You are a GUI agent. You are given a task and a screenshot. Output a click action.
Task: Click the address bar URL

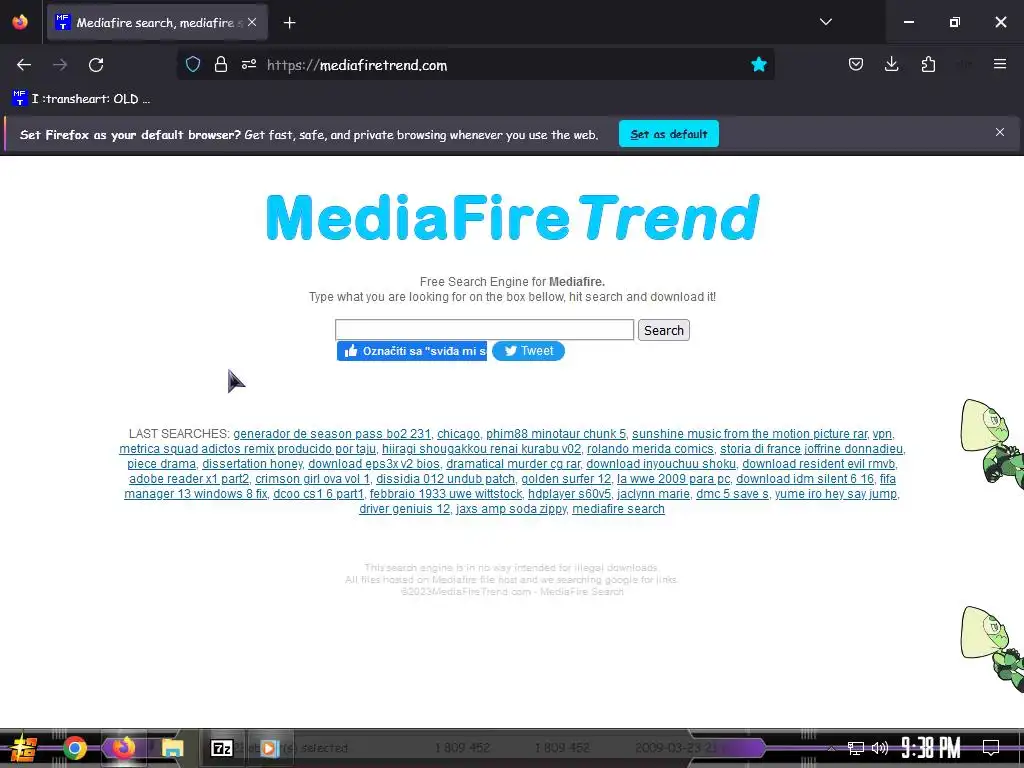(357, 65)
